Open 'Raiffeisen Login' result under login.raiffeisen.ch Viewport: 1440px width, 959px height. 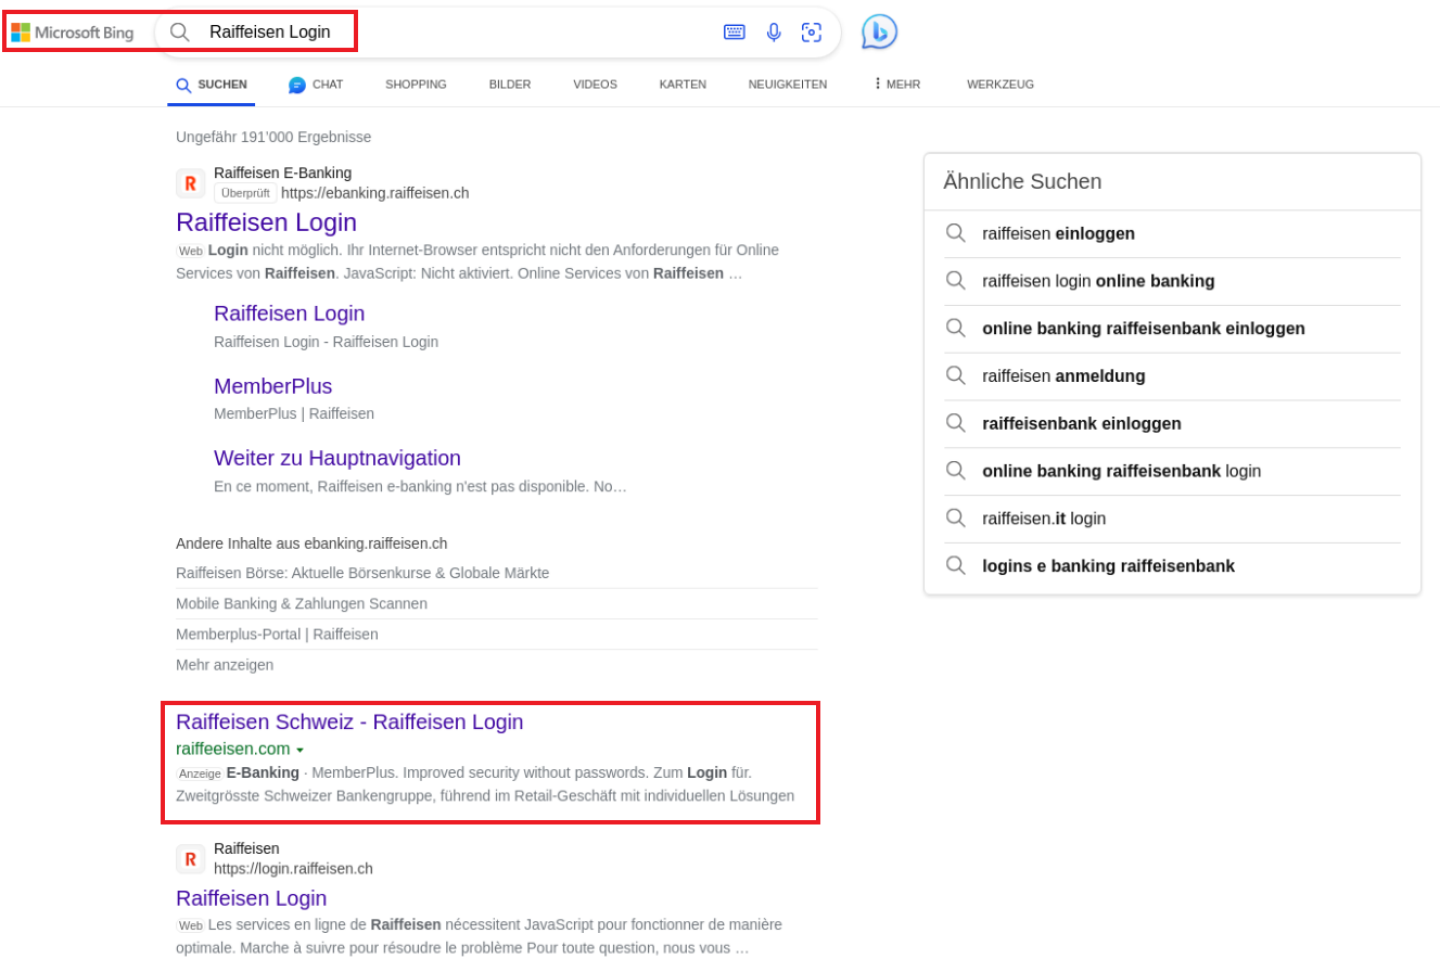pos(251,898)
